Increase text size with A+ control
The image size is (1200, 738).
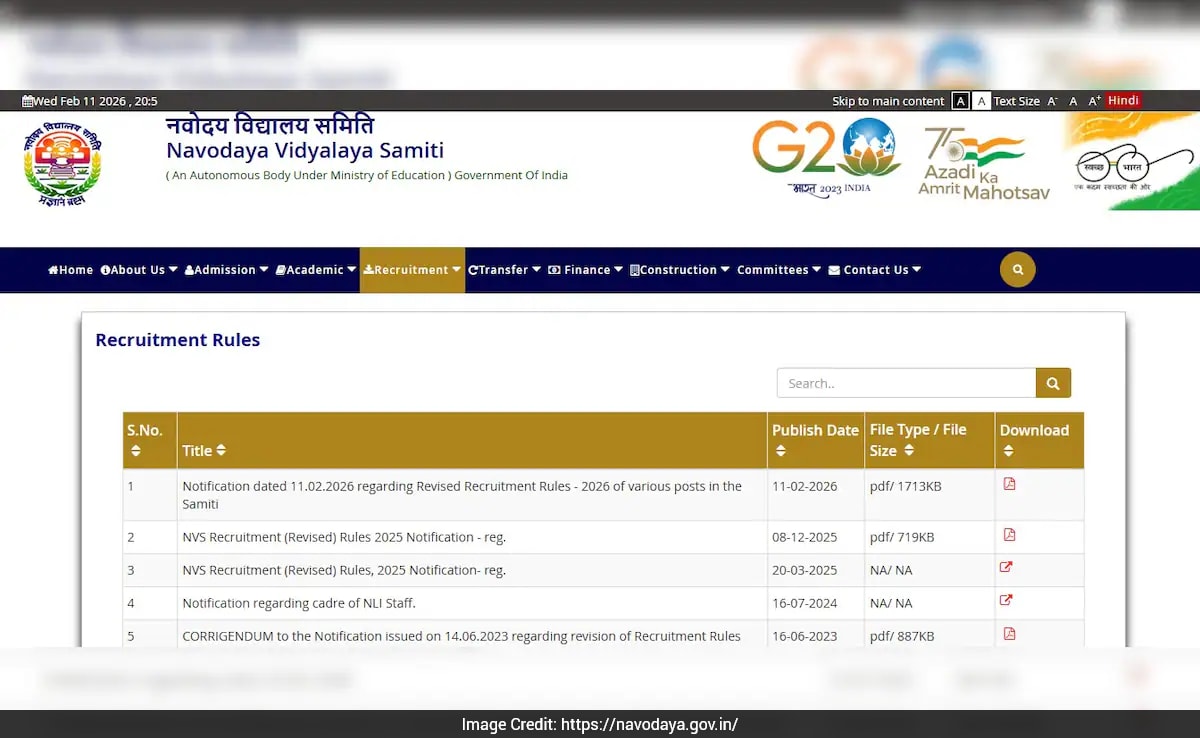click(x=1094, y=101)
